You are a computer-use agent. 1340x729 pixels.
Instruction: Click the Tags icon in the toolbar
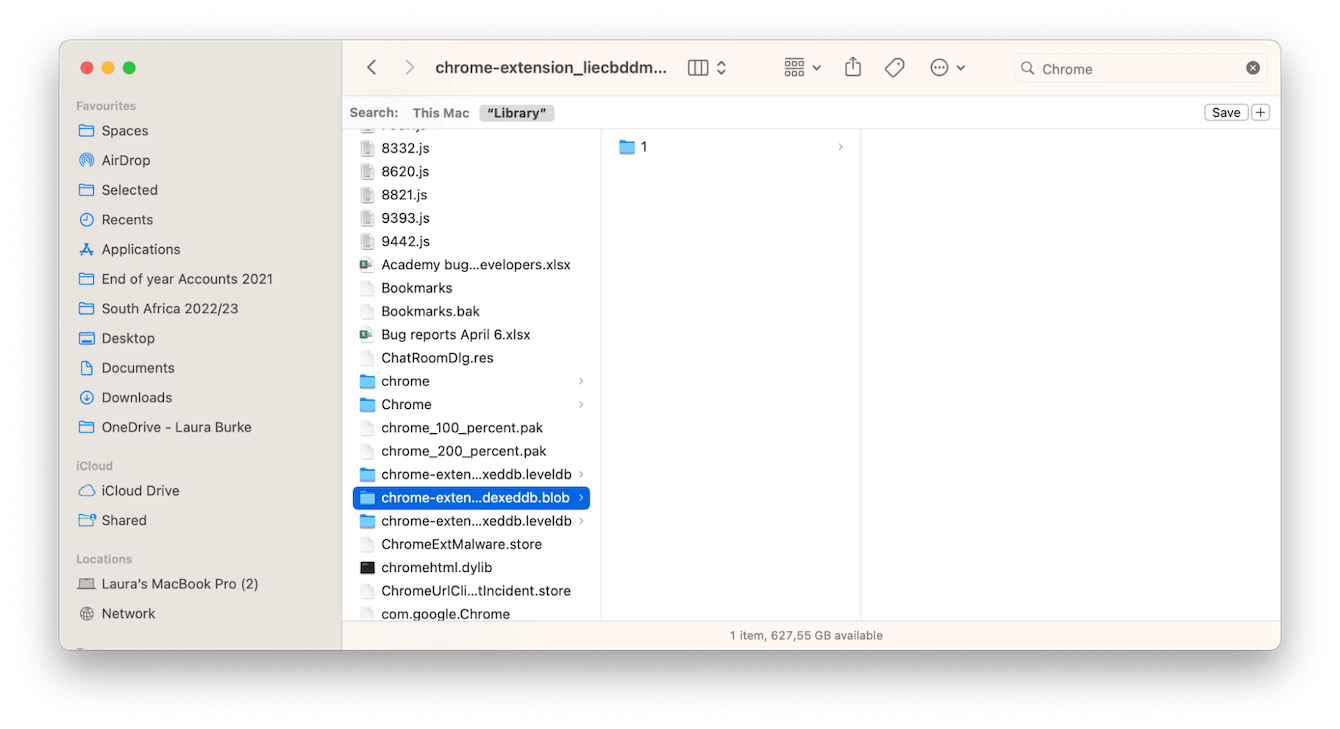[895, 67]
